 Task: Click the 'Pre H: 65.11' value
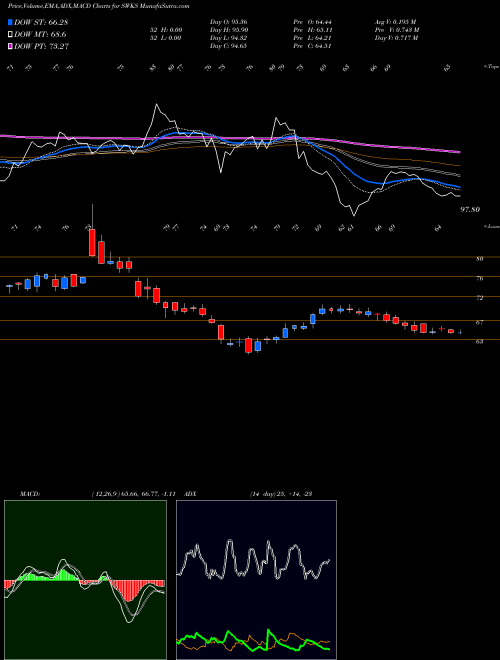(x=314, y=30)
